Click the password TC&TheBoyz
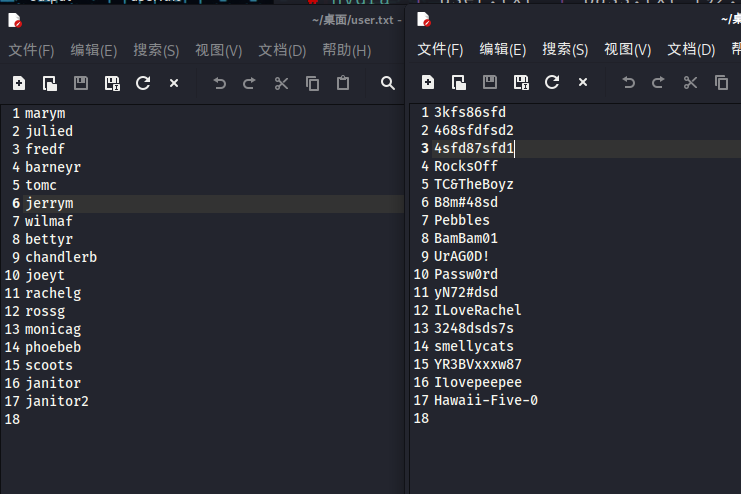The width and height of the screenshot is (741, 494). coord(474,184)
